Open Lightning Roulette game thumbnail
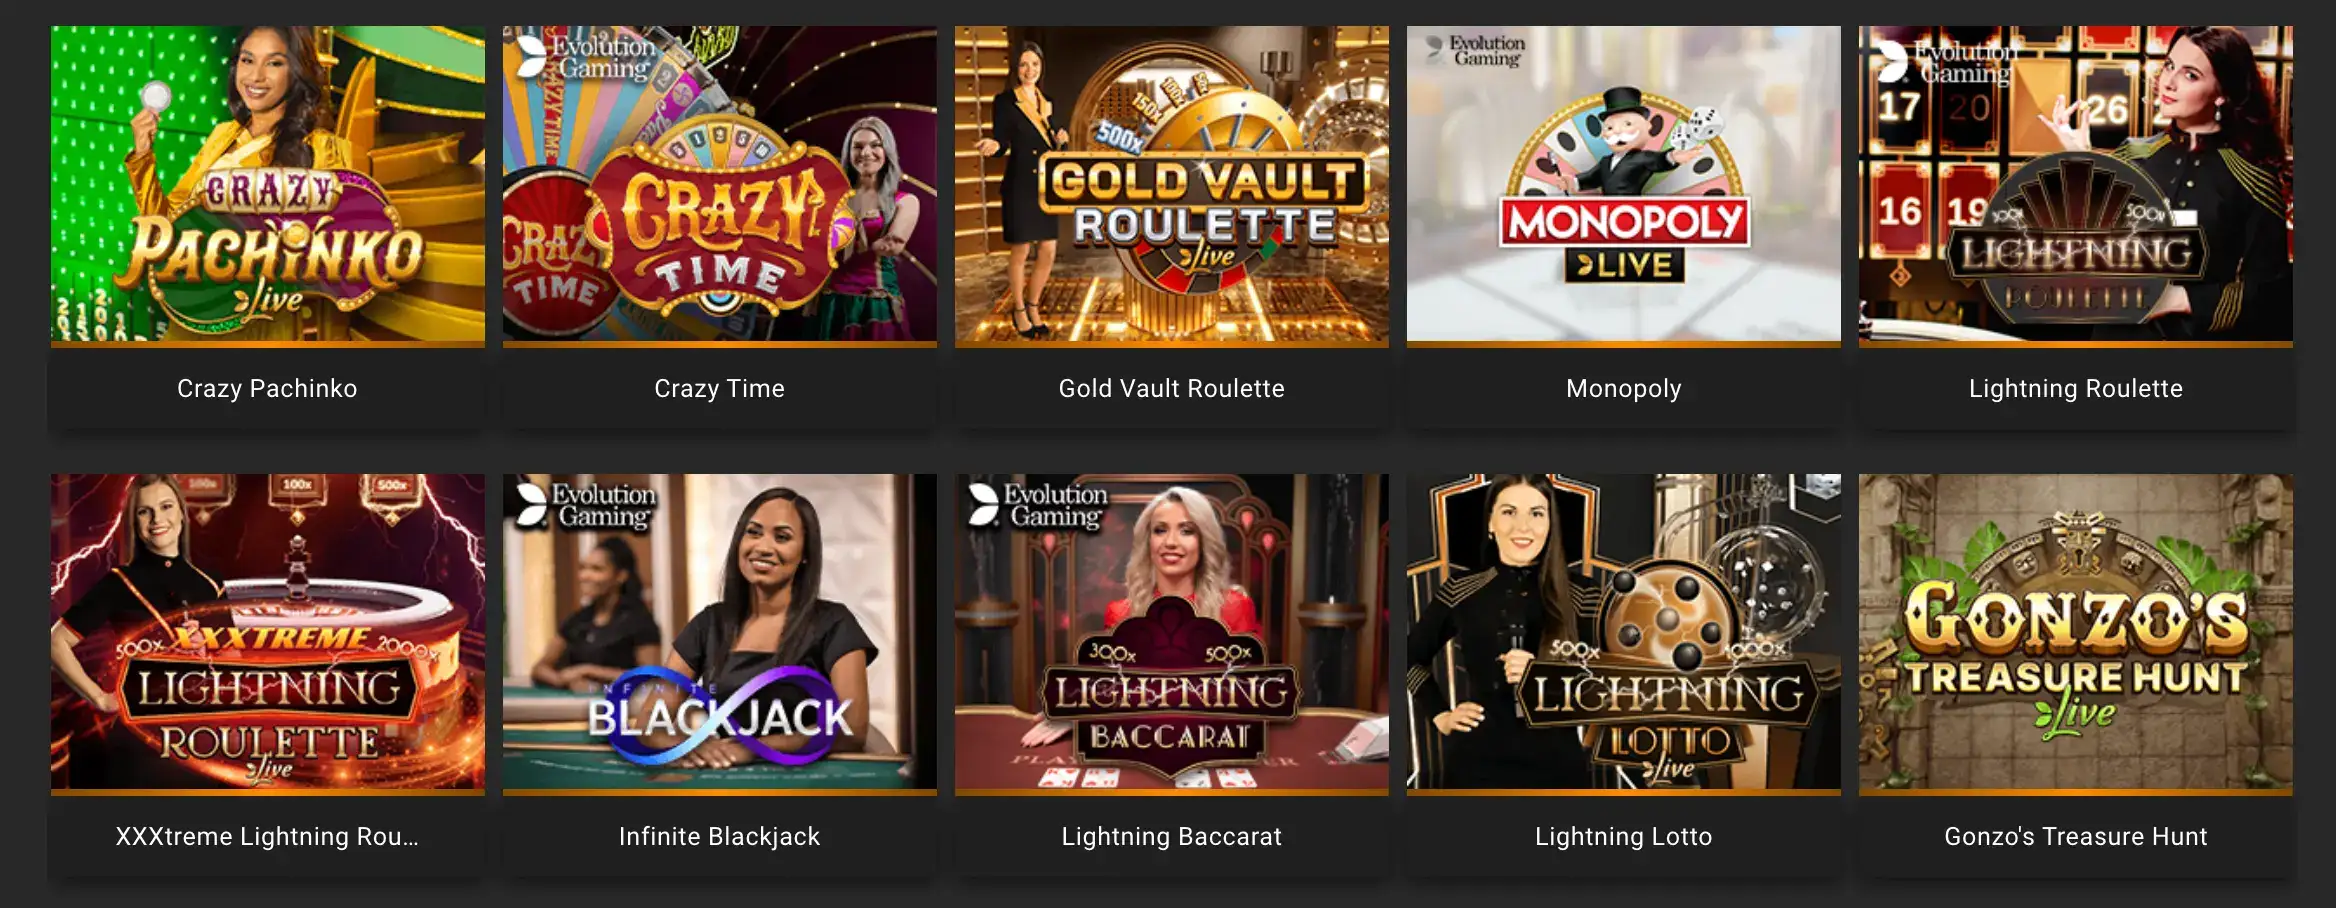Screen dimensions: 2336x908 (2076, 184)
